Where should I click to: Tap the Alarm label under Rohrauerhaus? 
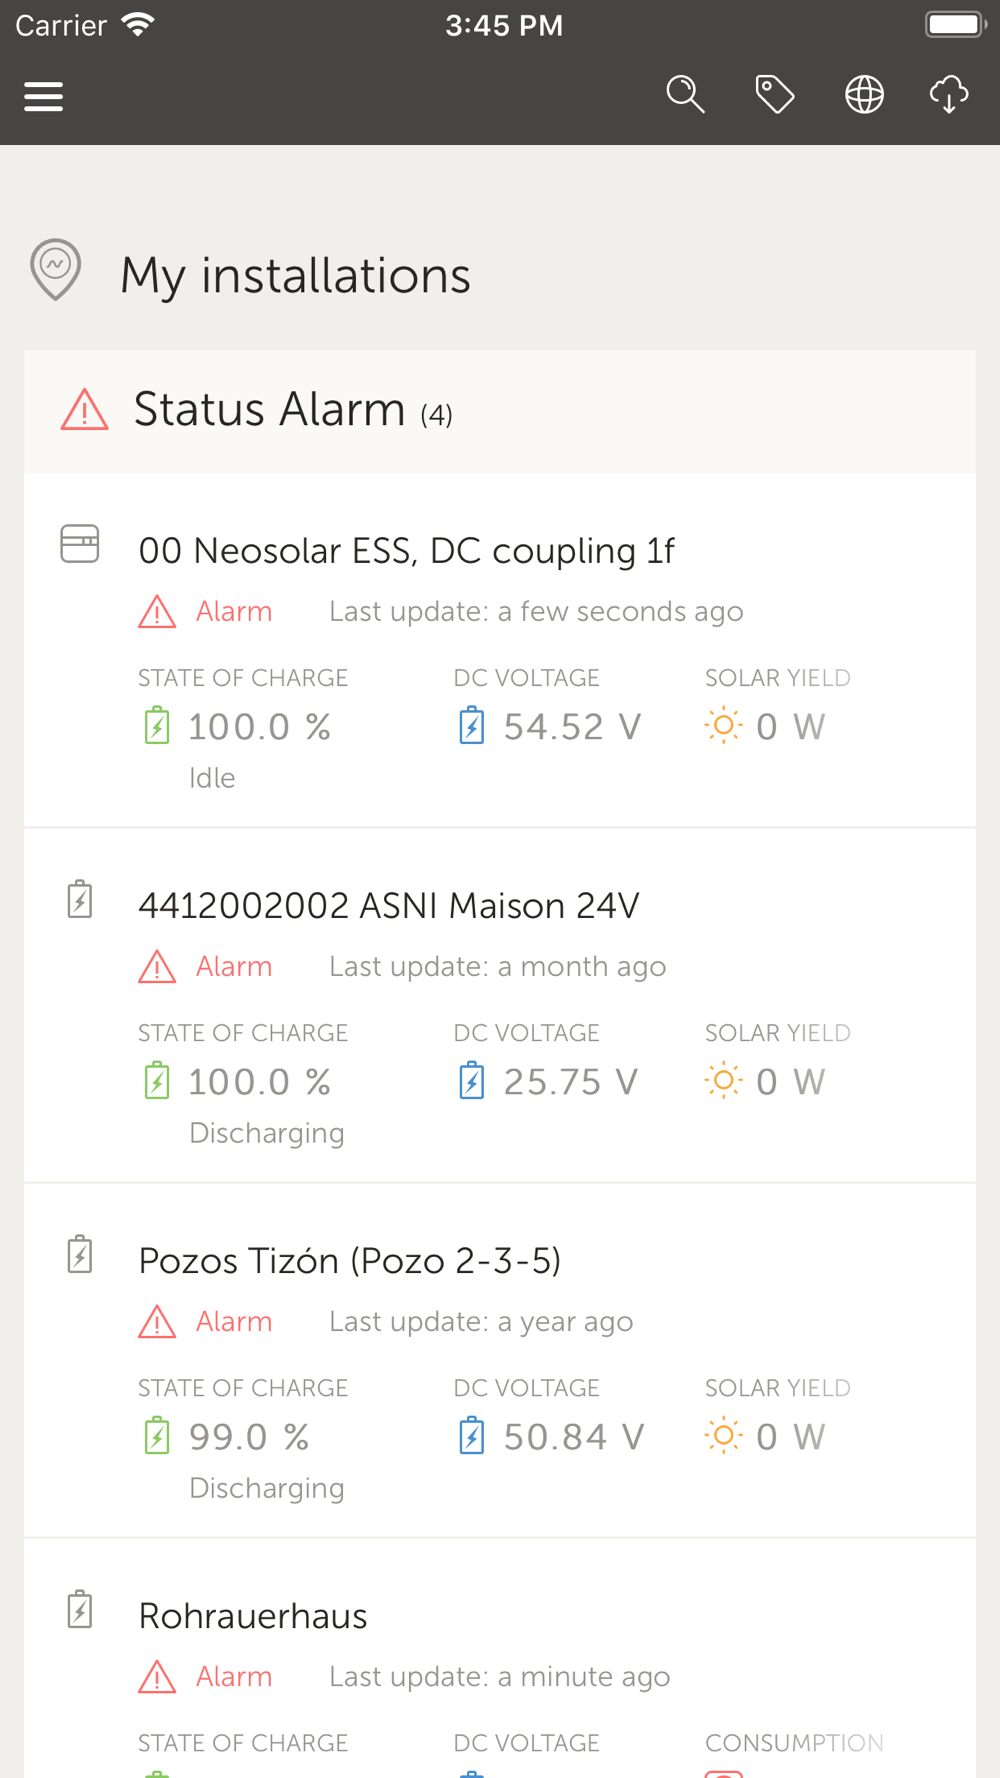point(233,1676)
